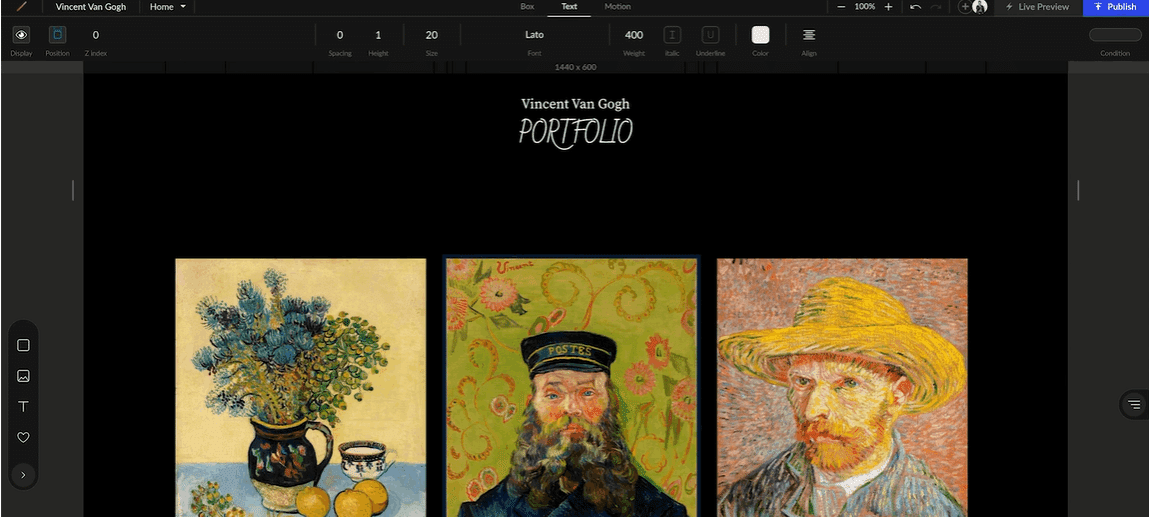Switch to the Text tab
The height and width of the screenshot is (517, 1149).
click(569, 7)
